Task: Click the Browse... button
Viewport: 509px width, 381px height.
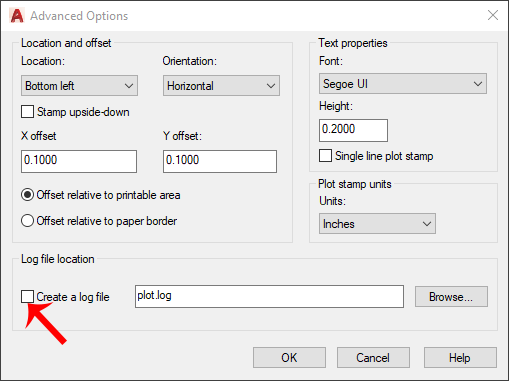Action: [451, 296]
